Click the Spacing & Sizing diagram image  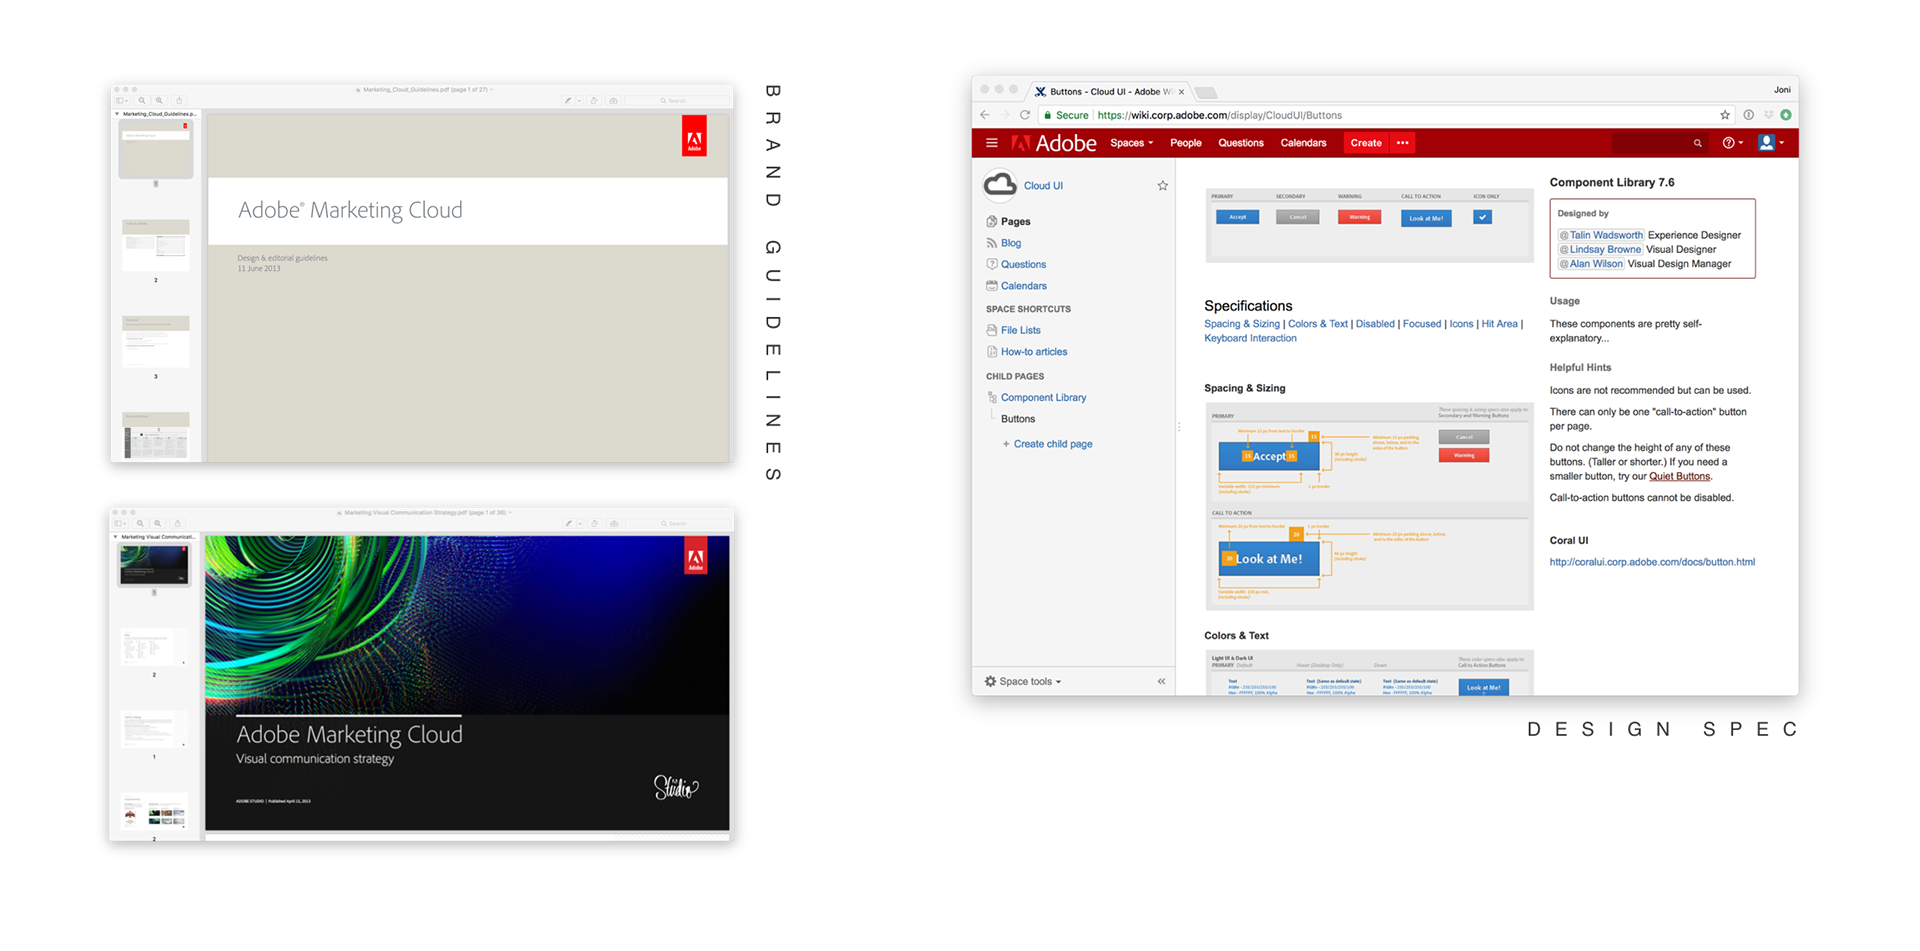click(x=1369, y=506)
